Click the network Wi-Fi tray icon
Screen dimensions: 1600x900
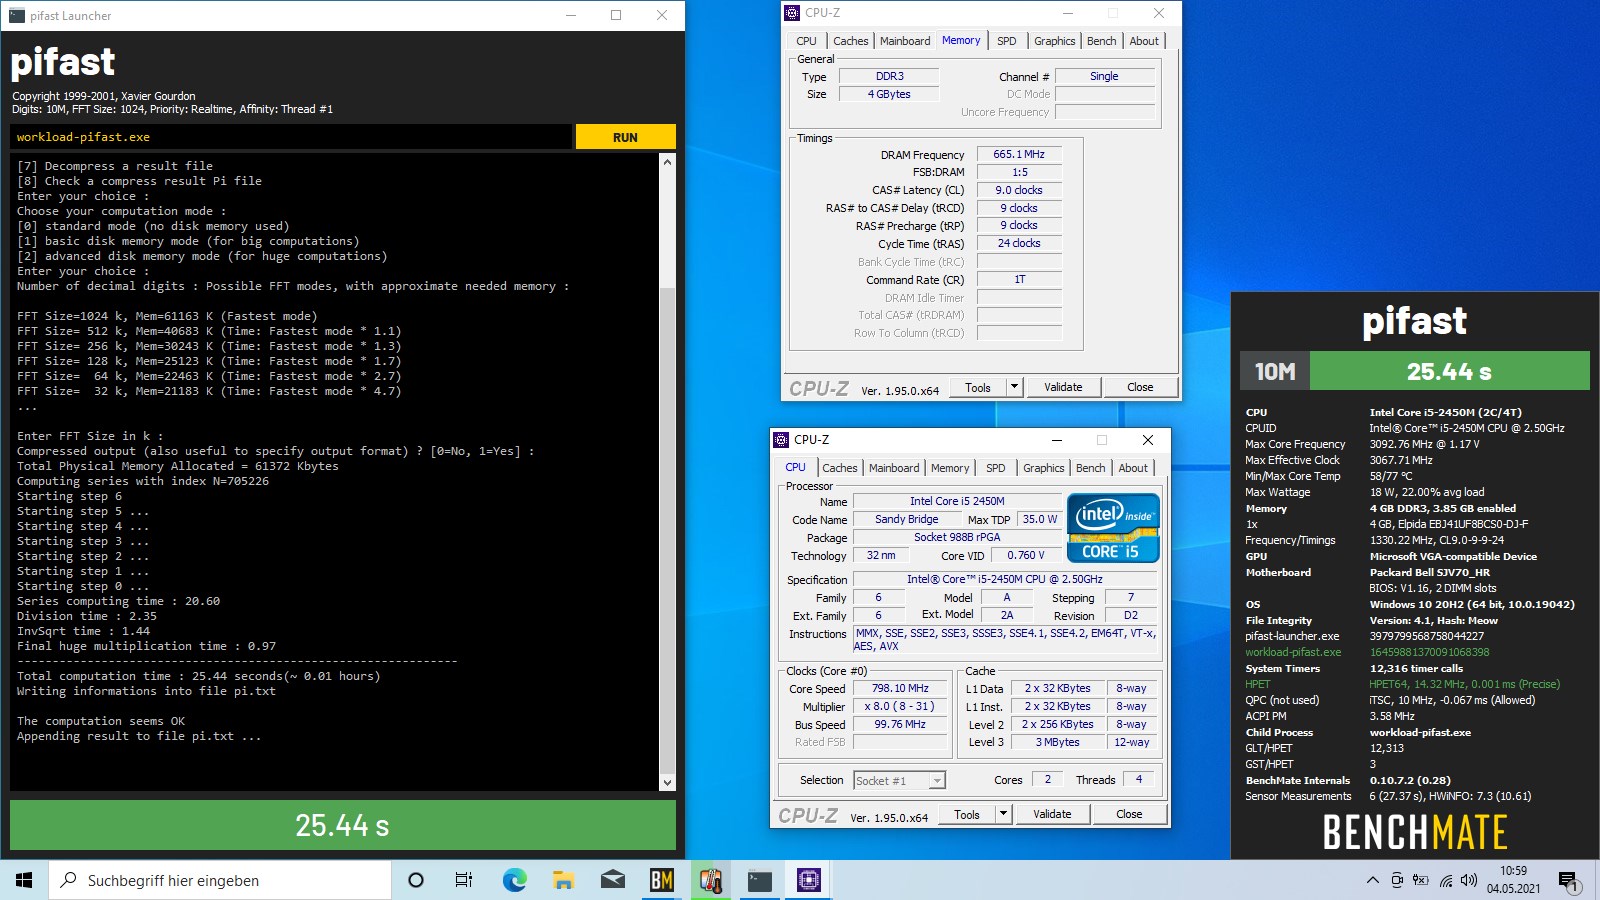[1446, 880]
